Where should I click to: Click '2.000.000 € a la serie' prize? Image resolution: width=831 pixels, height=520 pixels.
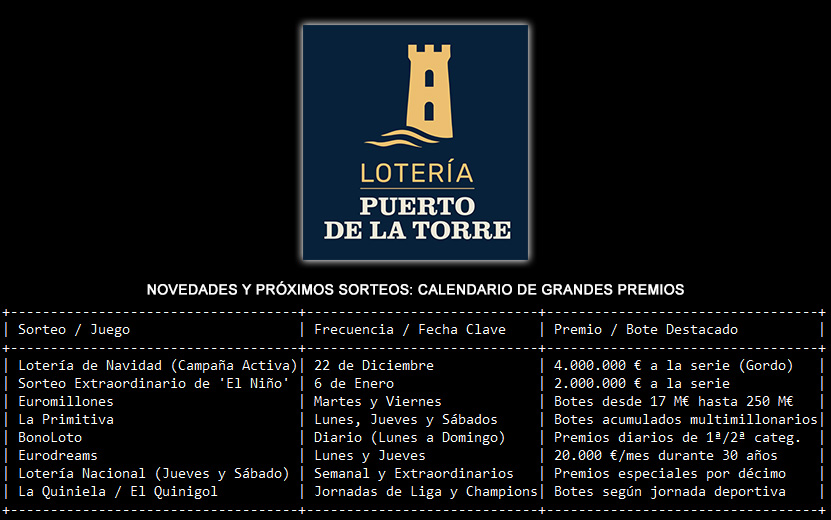click(642, 384)
